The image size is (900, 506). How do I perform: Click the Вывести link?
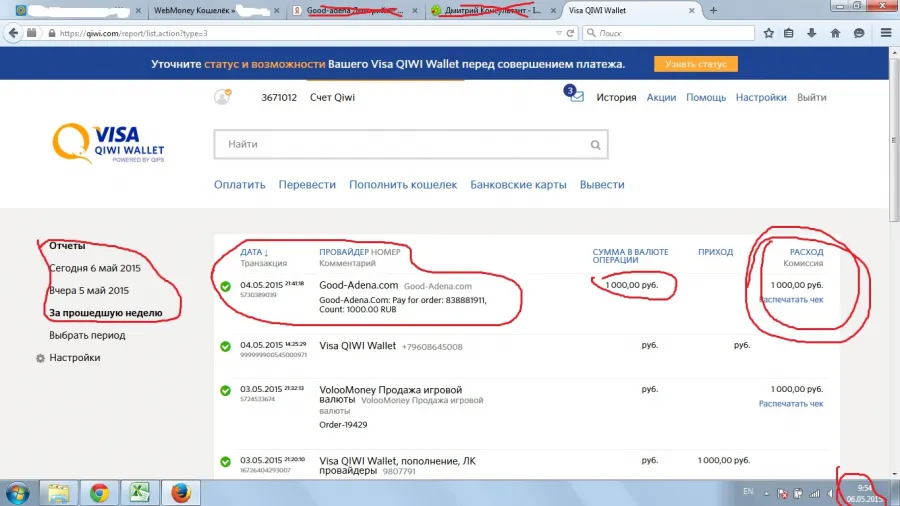(x=602, y=185)
